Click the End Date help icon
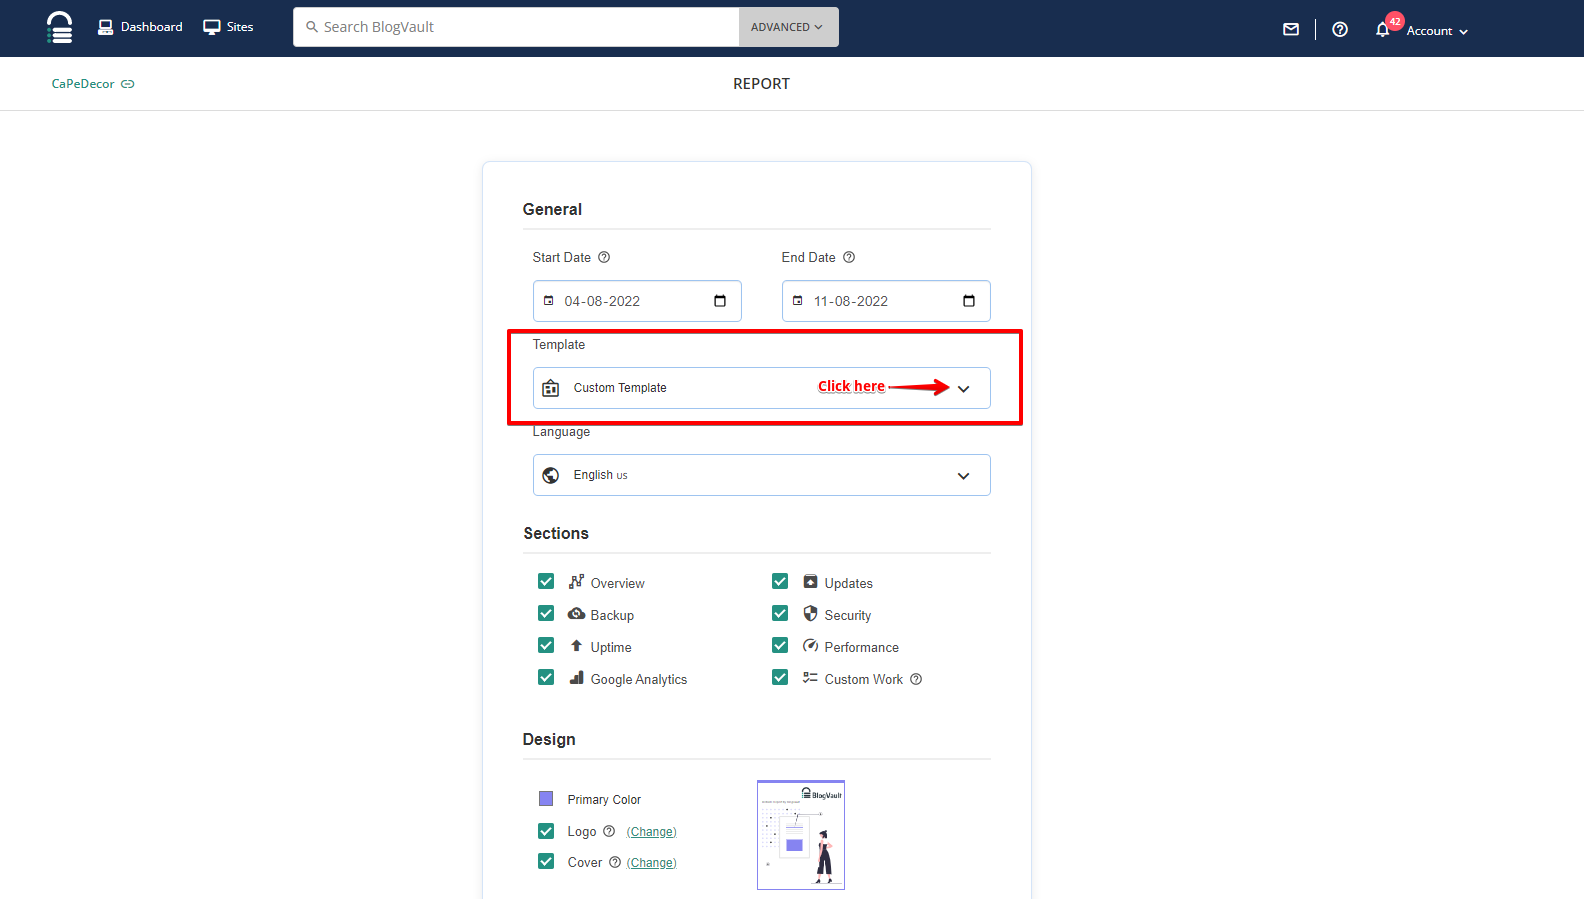The height and width of the screenshot is (899, 1584). tap(849, 257)
